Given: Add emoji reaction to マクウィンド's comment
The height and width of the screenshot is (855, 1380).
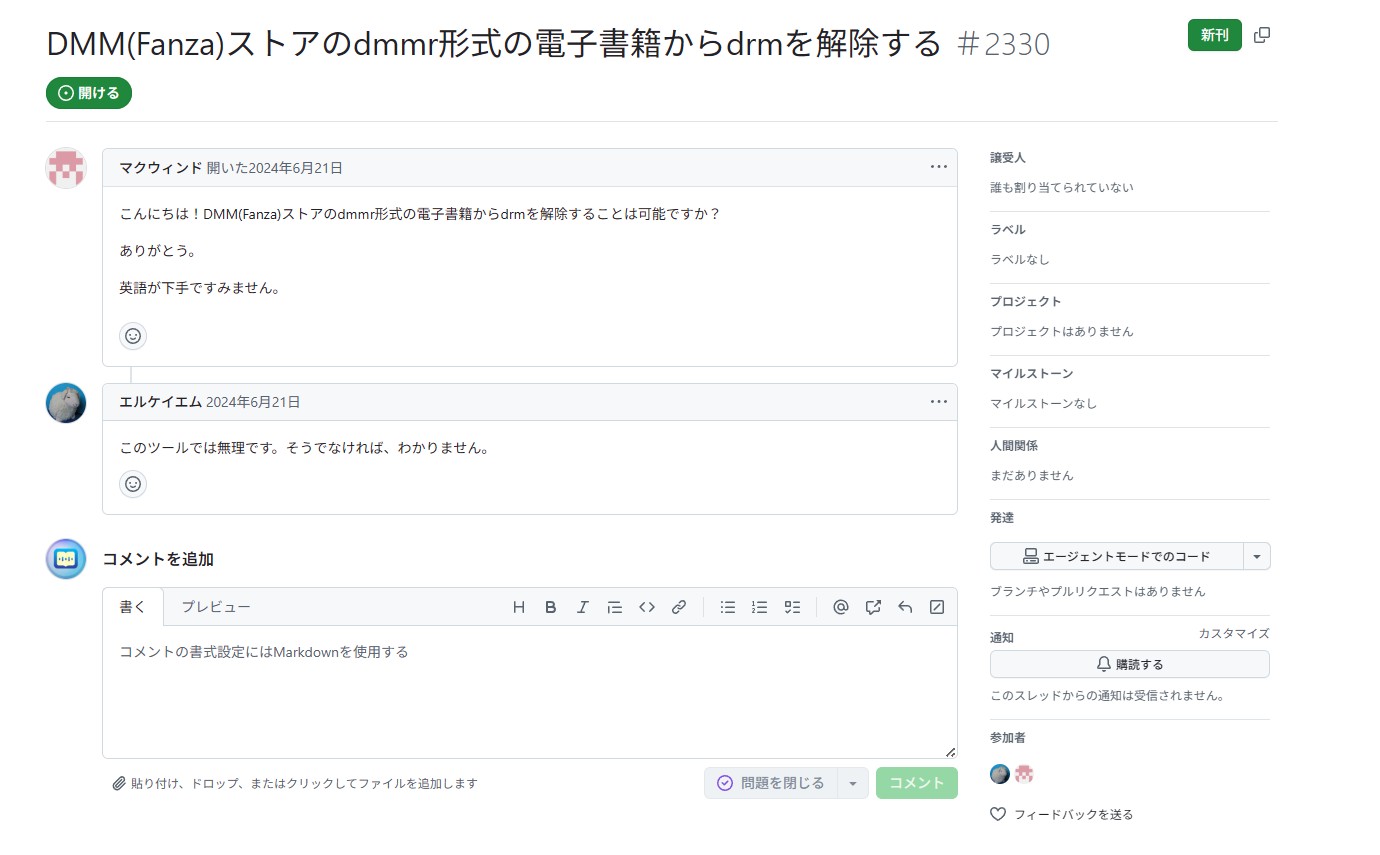Looking at the screenshot, I should click(133, 336).
